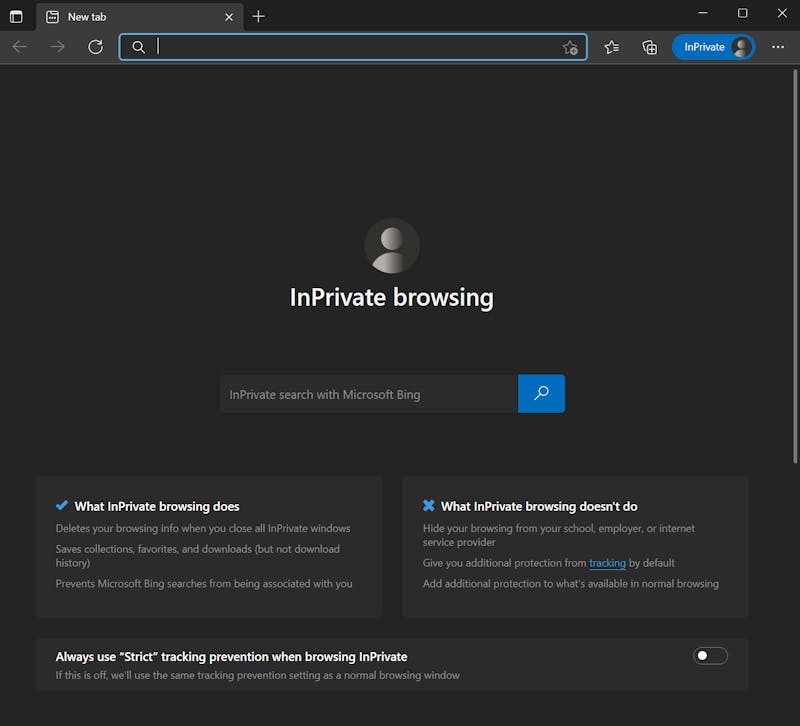Click the InPrivate avatar image in page center

[x=392, y=246]
